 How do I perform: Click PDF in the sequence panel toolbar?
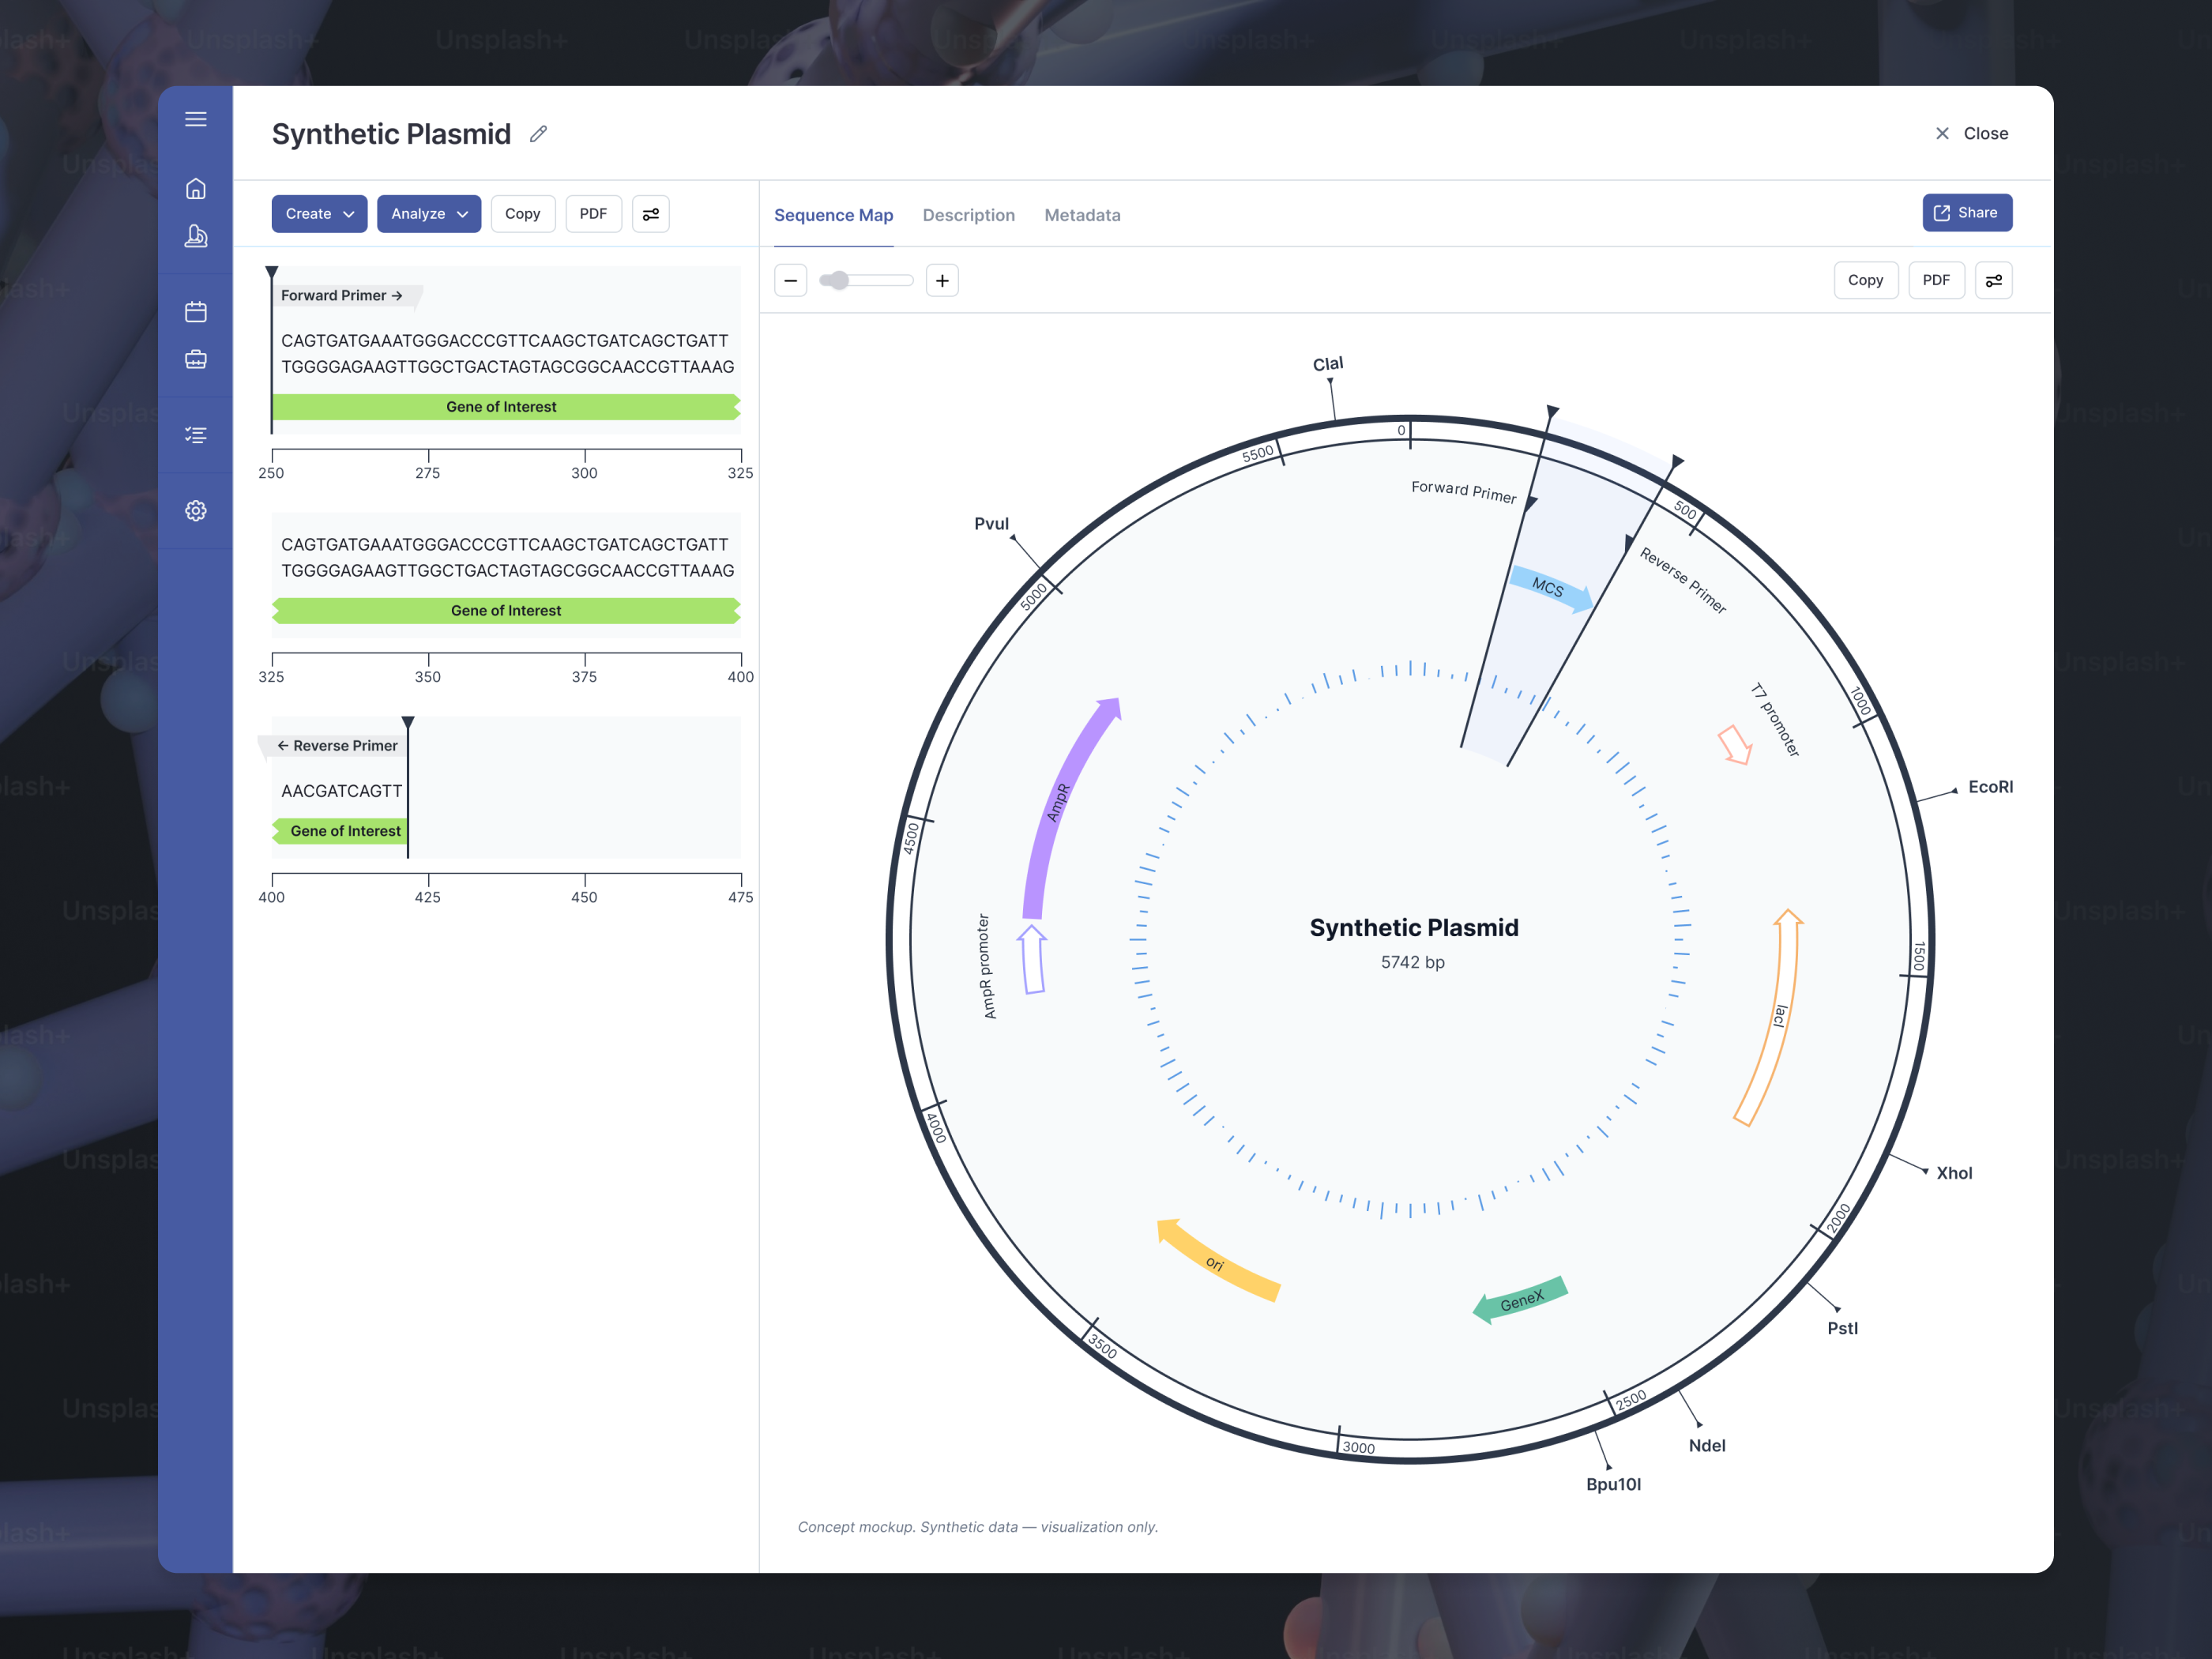(x=593, y=214)
